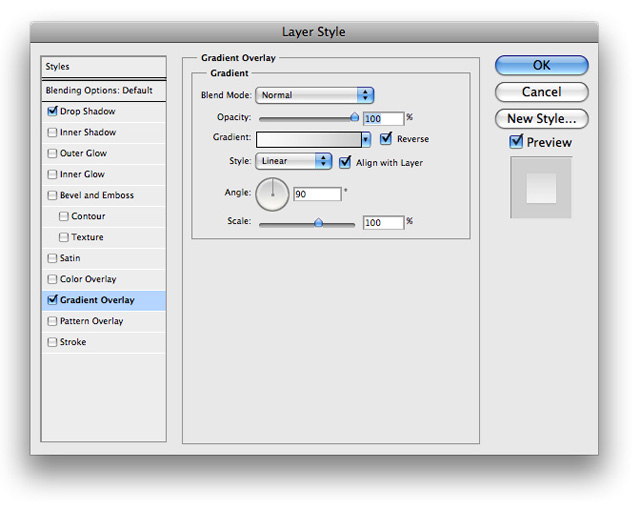Select the Drop Shadow label
This screenshot has height=510, width=640.
[x=87, y=111]
